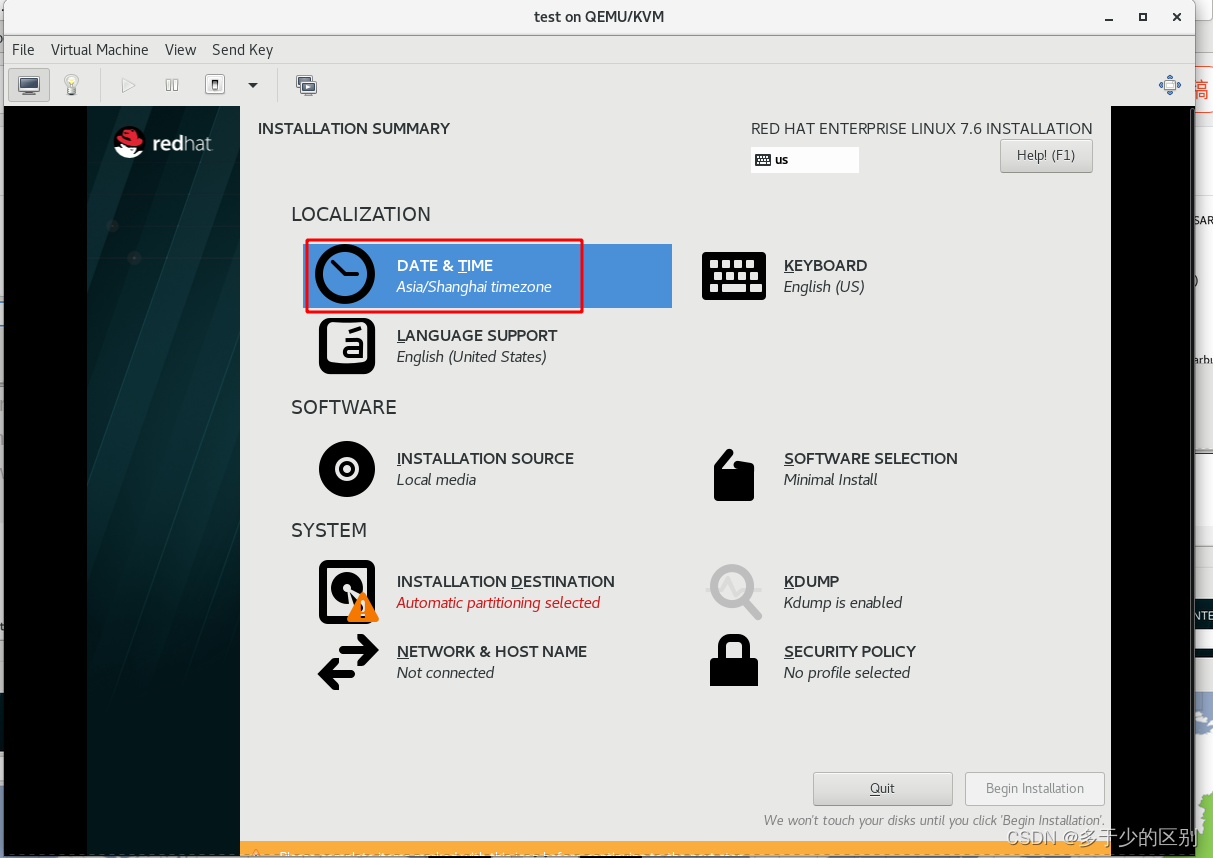Expand the shutdown options dropdown arrow
Image resolution: width=1213 pixels, height=858 pixels.
(x=253, y=86)
